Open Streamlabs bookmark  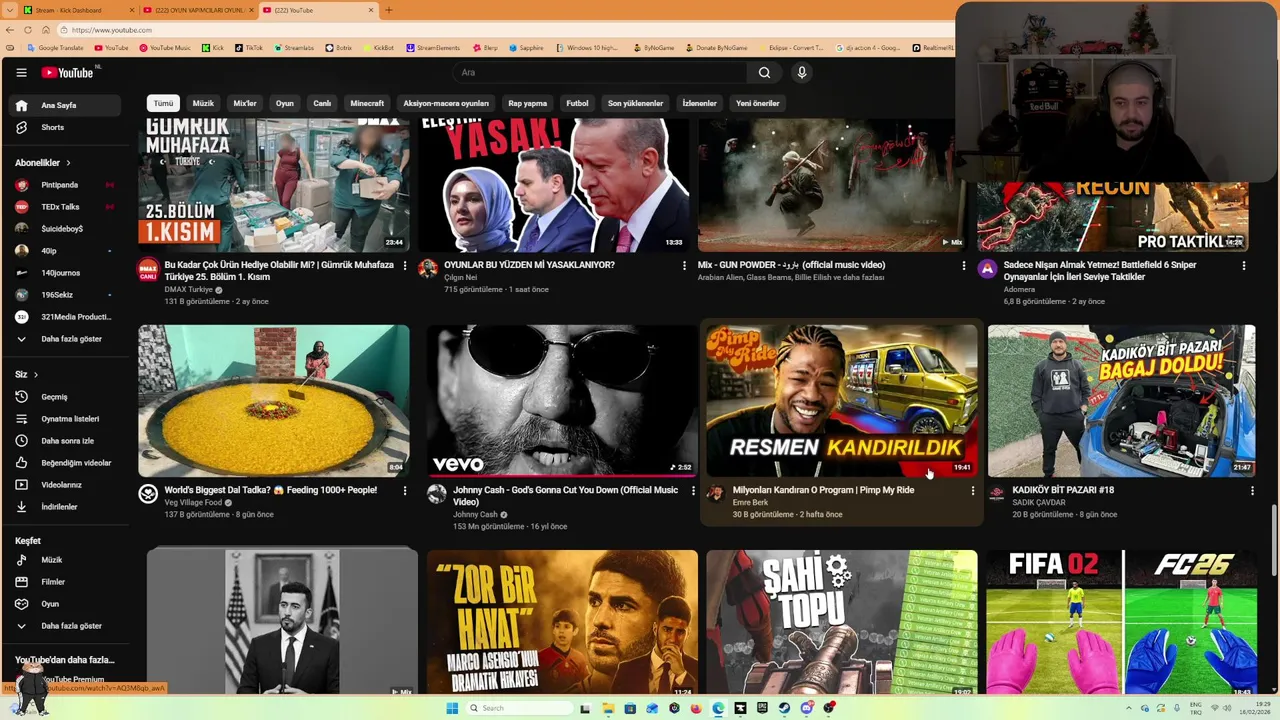coord(293,47)
